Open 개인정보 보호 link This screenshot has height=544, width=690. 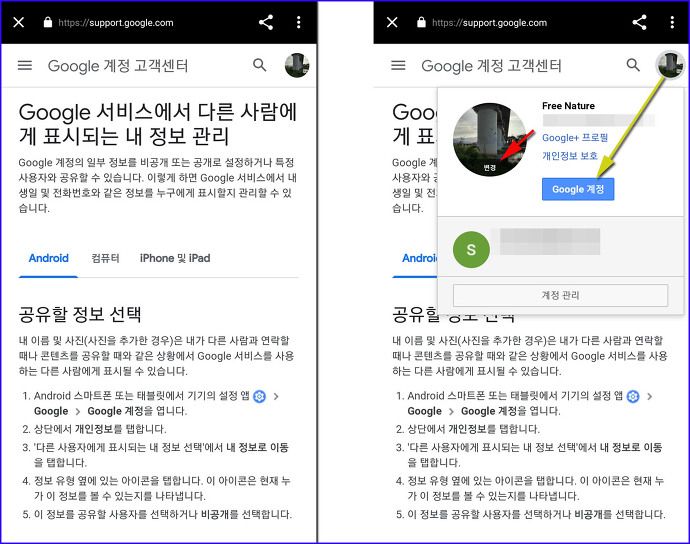click(x=570, y=156)
